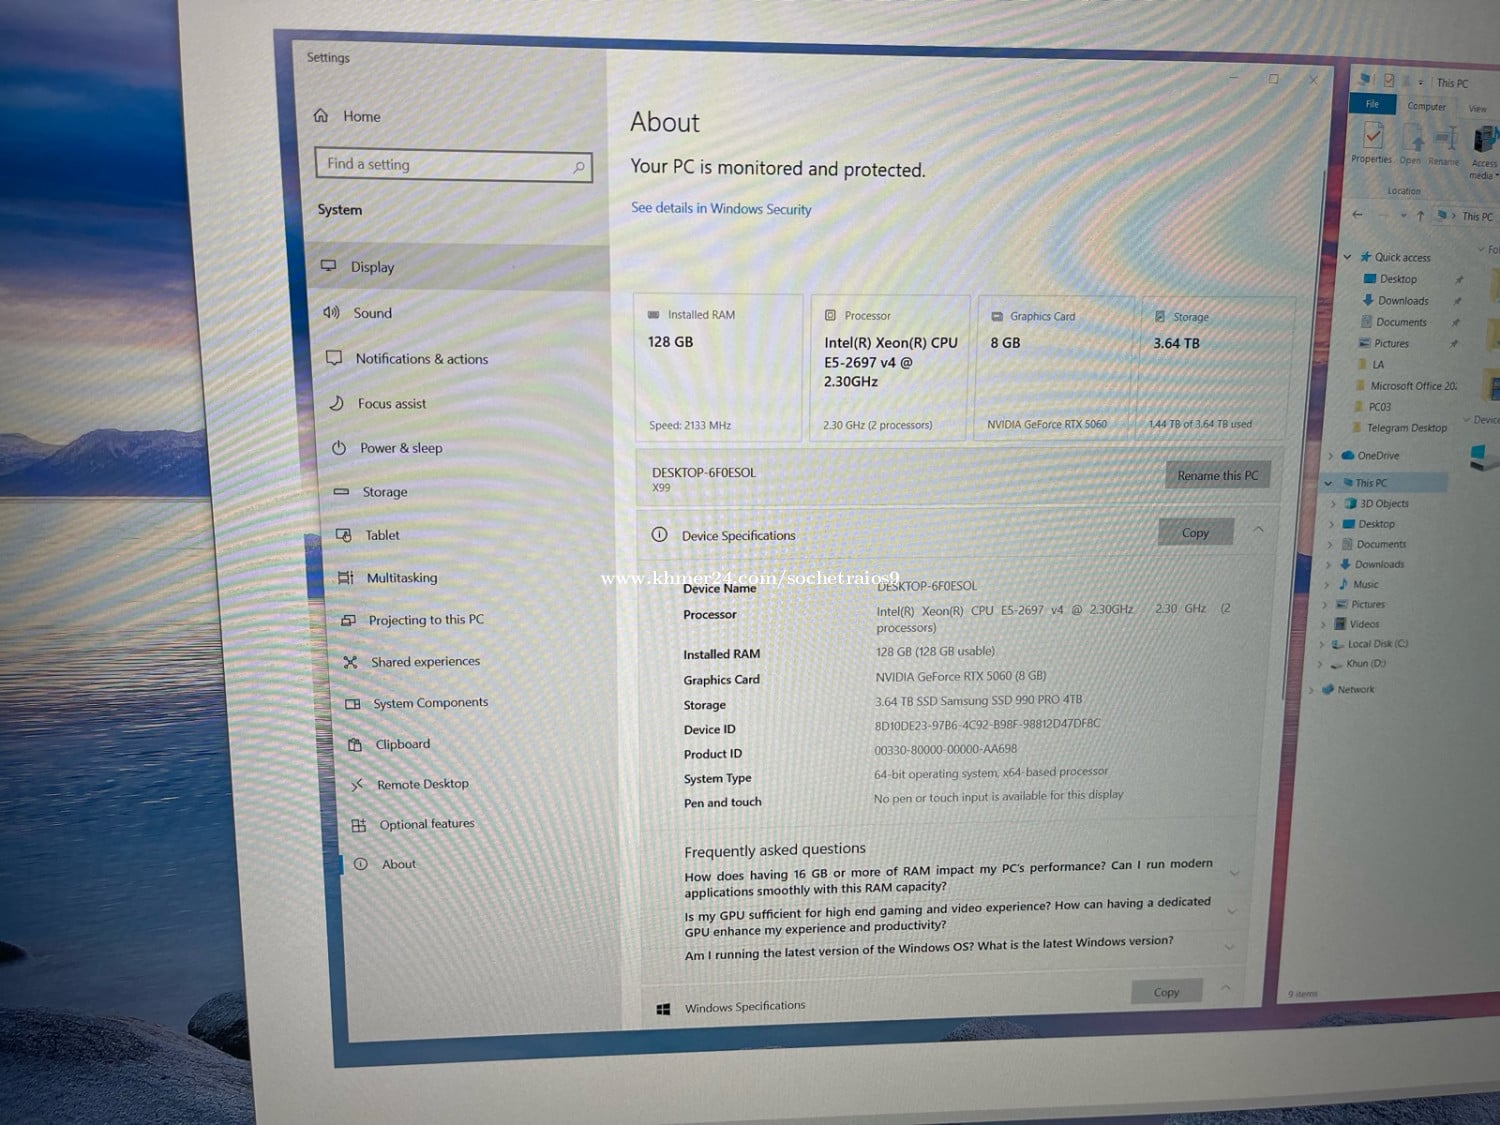
Task: Collapse This PC tree node in Explorer
Action: [x=1329, y=483]
